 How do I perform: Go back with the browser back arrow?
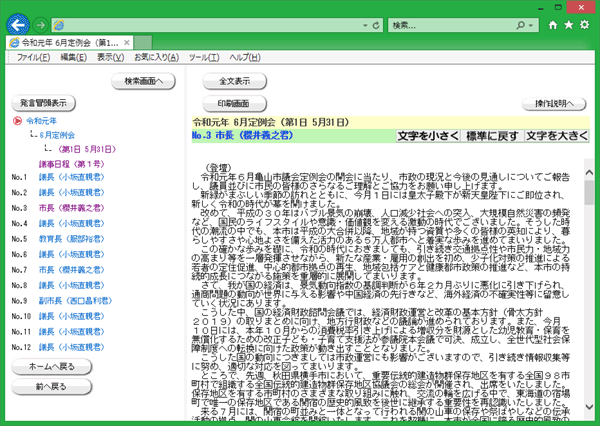(18, 25)
